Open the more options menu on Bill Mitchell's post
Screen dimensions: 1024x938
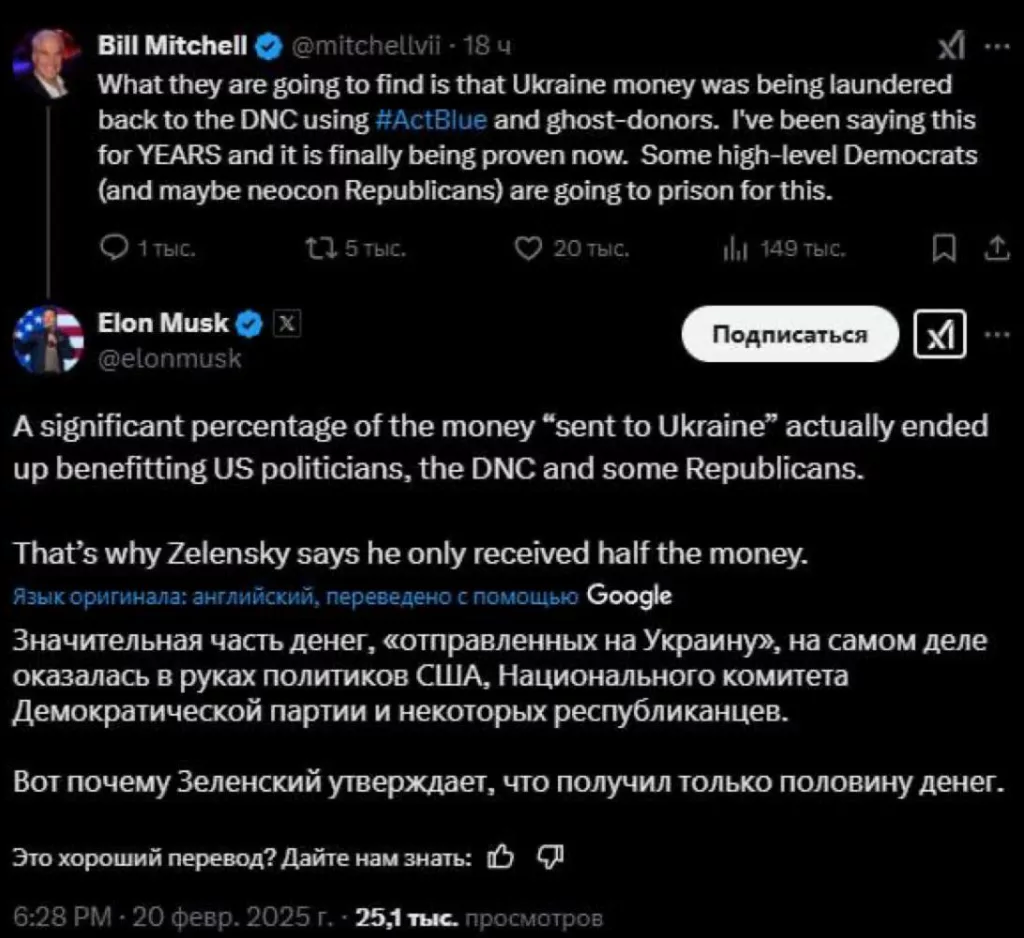(997, 46)
